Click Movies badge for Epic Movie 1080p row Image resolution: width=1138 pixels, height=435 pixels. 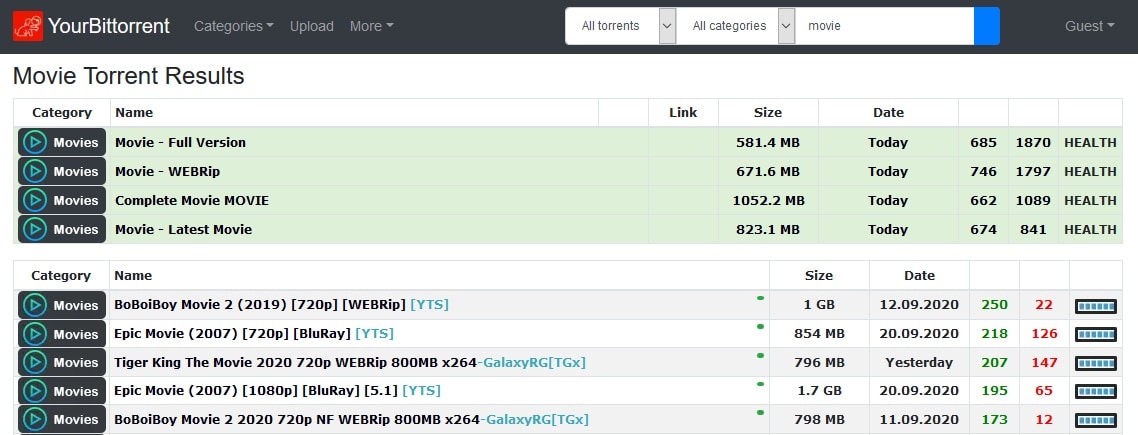tap(62, 391)
